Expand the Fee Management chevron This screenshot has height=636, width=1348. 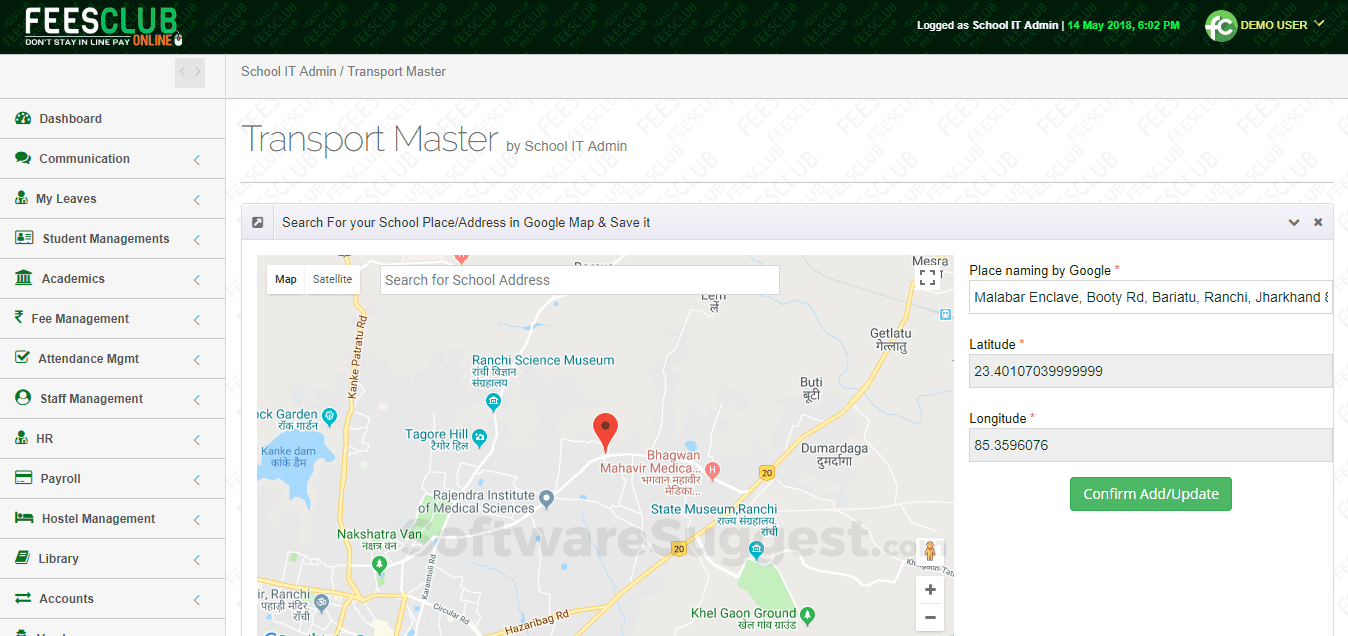[196, 319]
